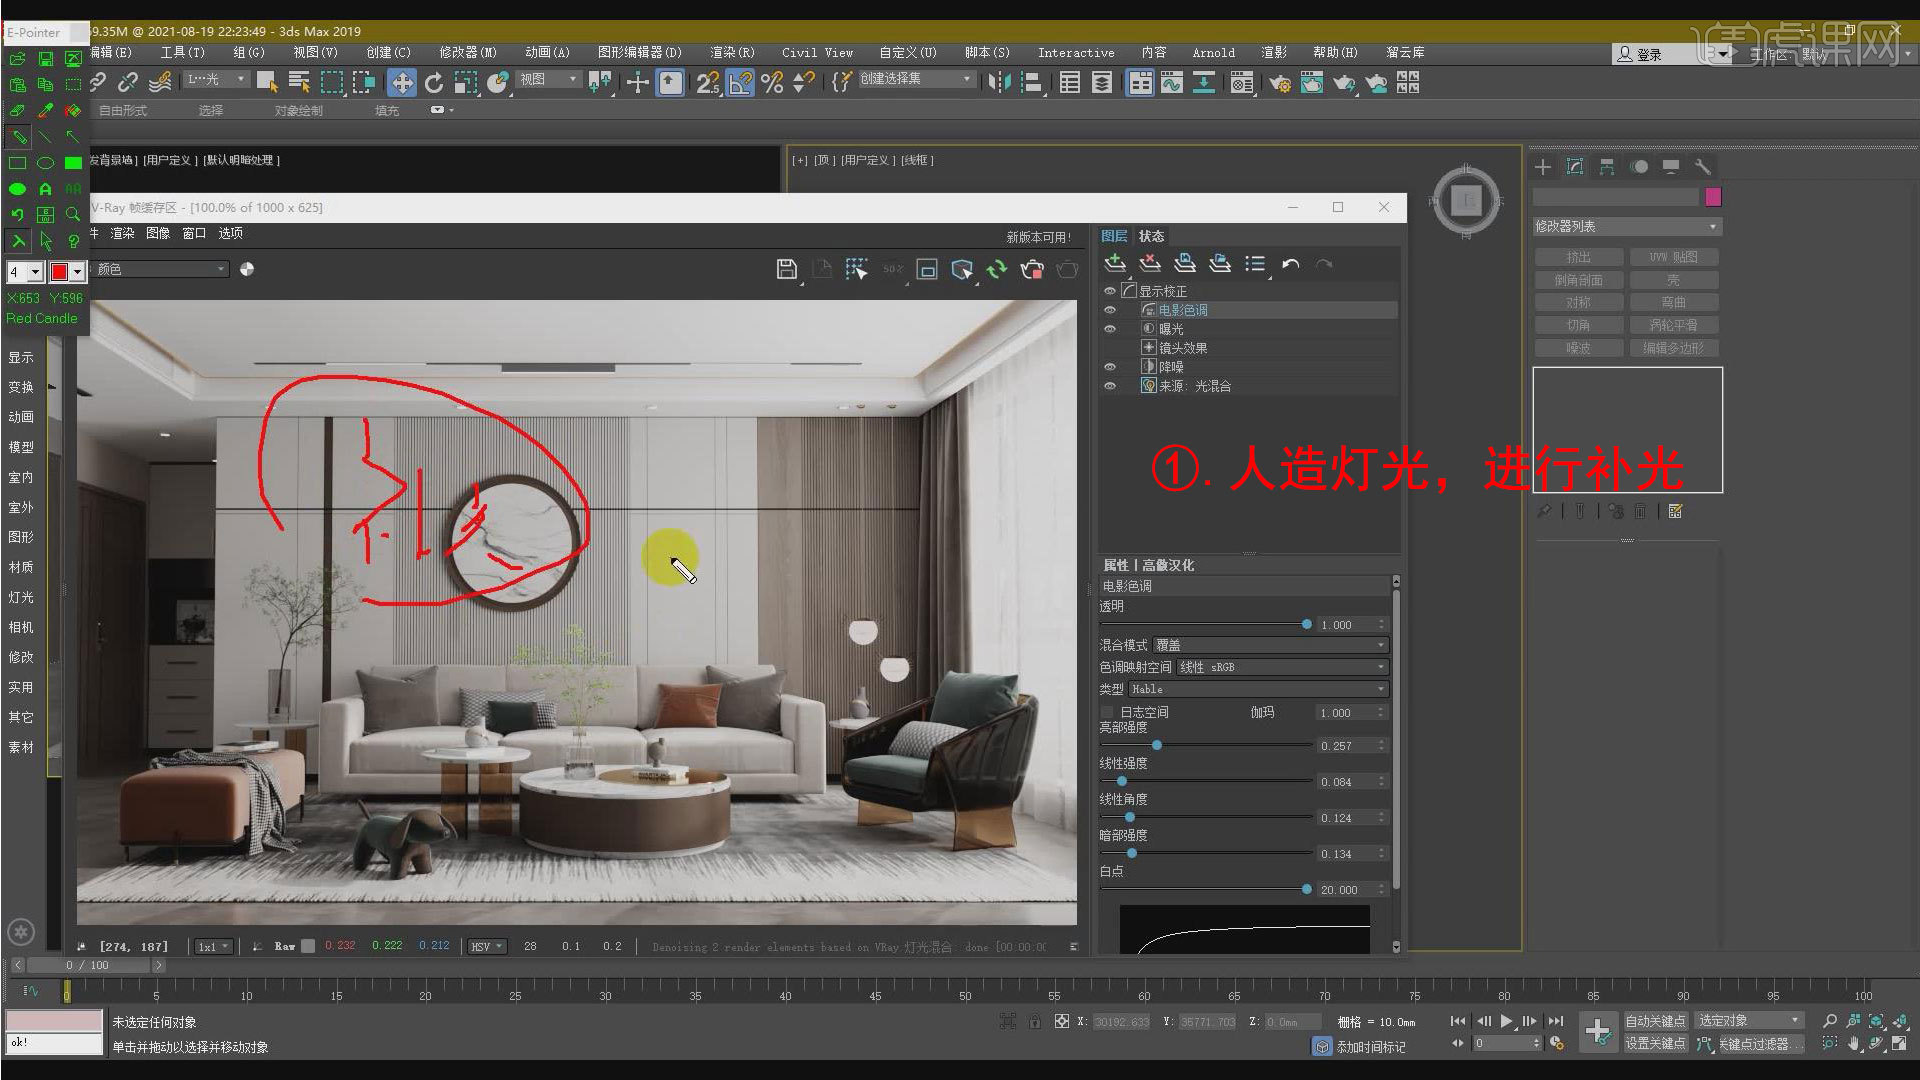Open the Rendered Frame Window icon

[x=1312, y=83]
